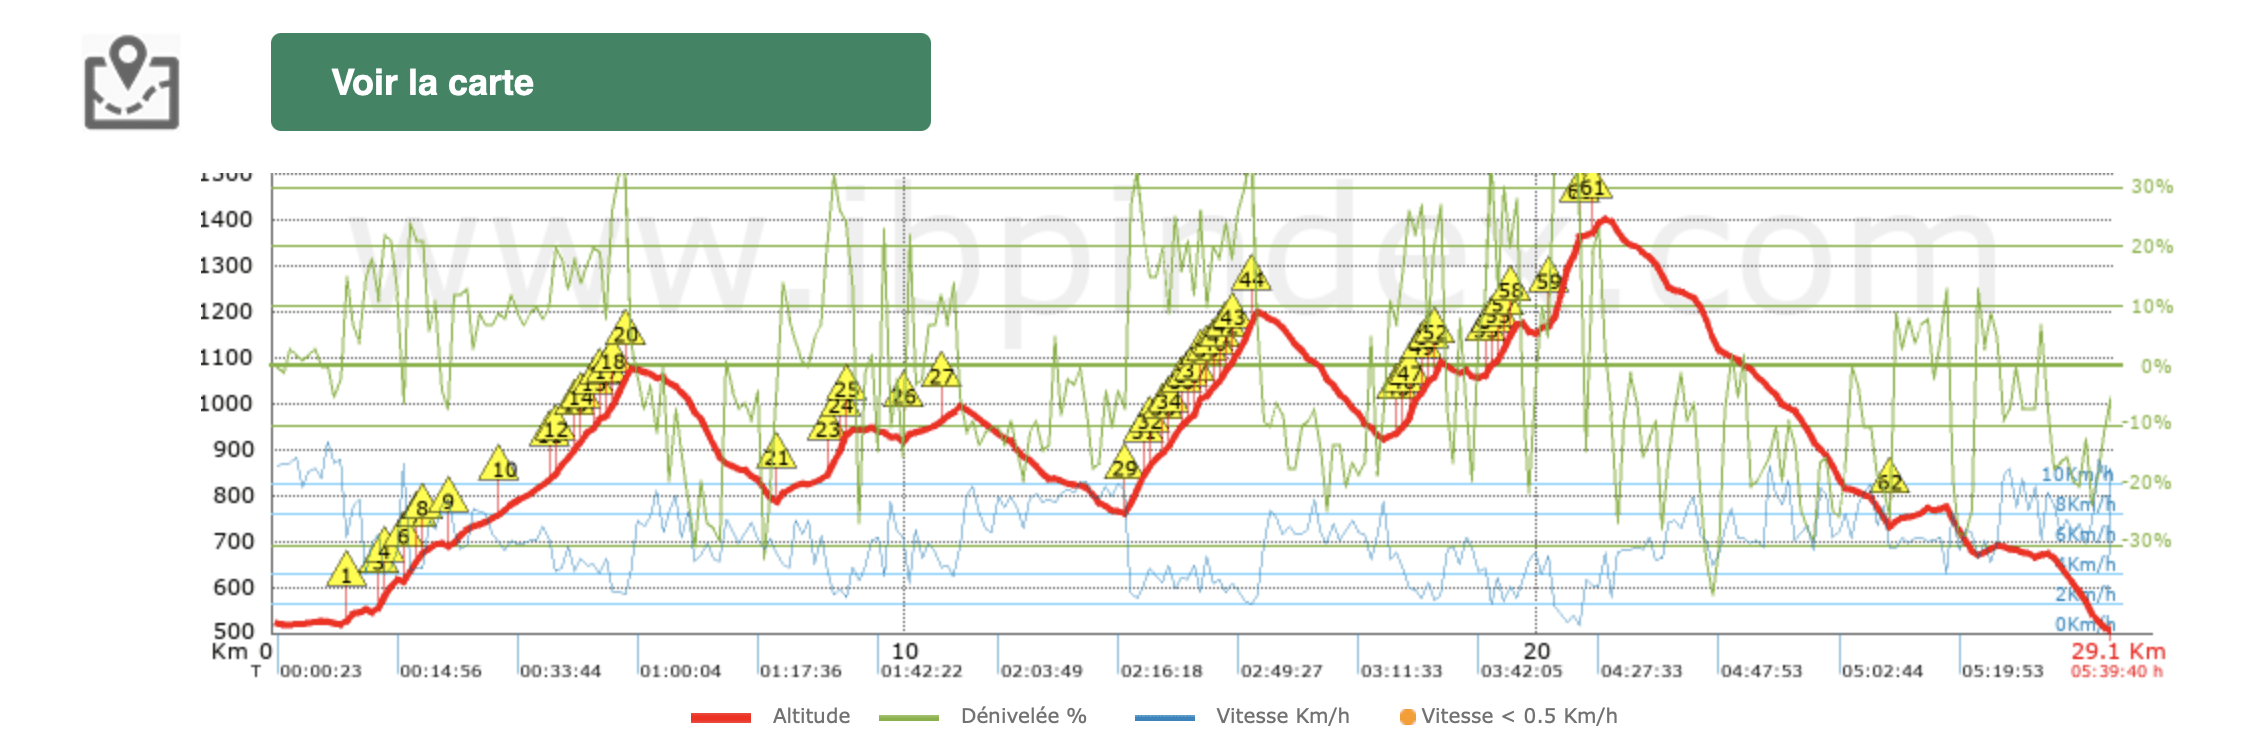This screenshot has width=2260, height=754.
Task: Click the orange dot for Vitesse < 0.5 Km/h
Action: coord(1407,717)
